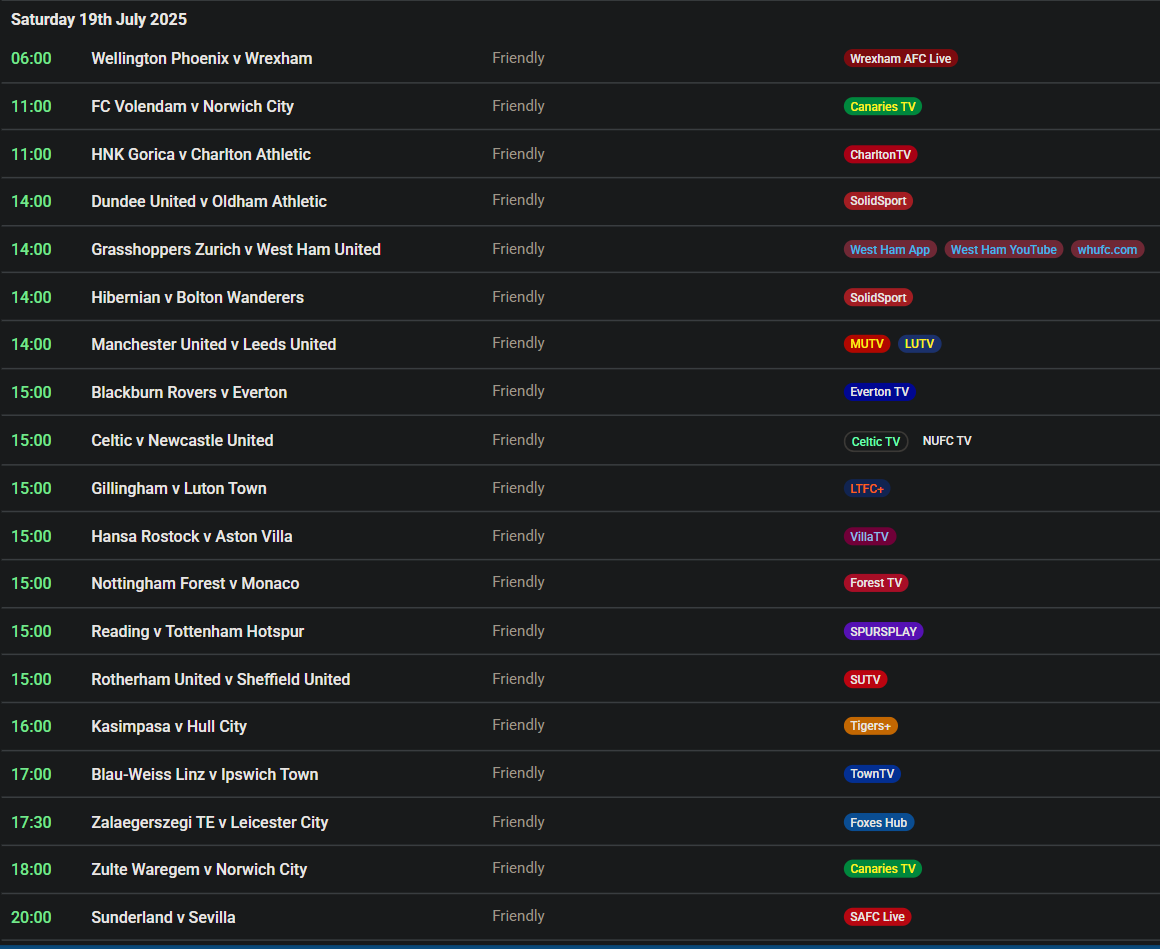Viewport: 1160px width, 949px height.
Task: Click the Foxes Hub badge
Action: pyautogui.click(x=879, y=823)
